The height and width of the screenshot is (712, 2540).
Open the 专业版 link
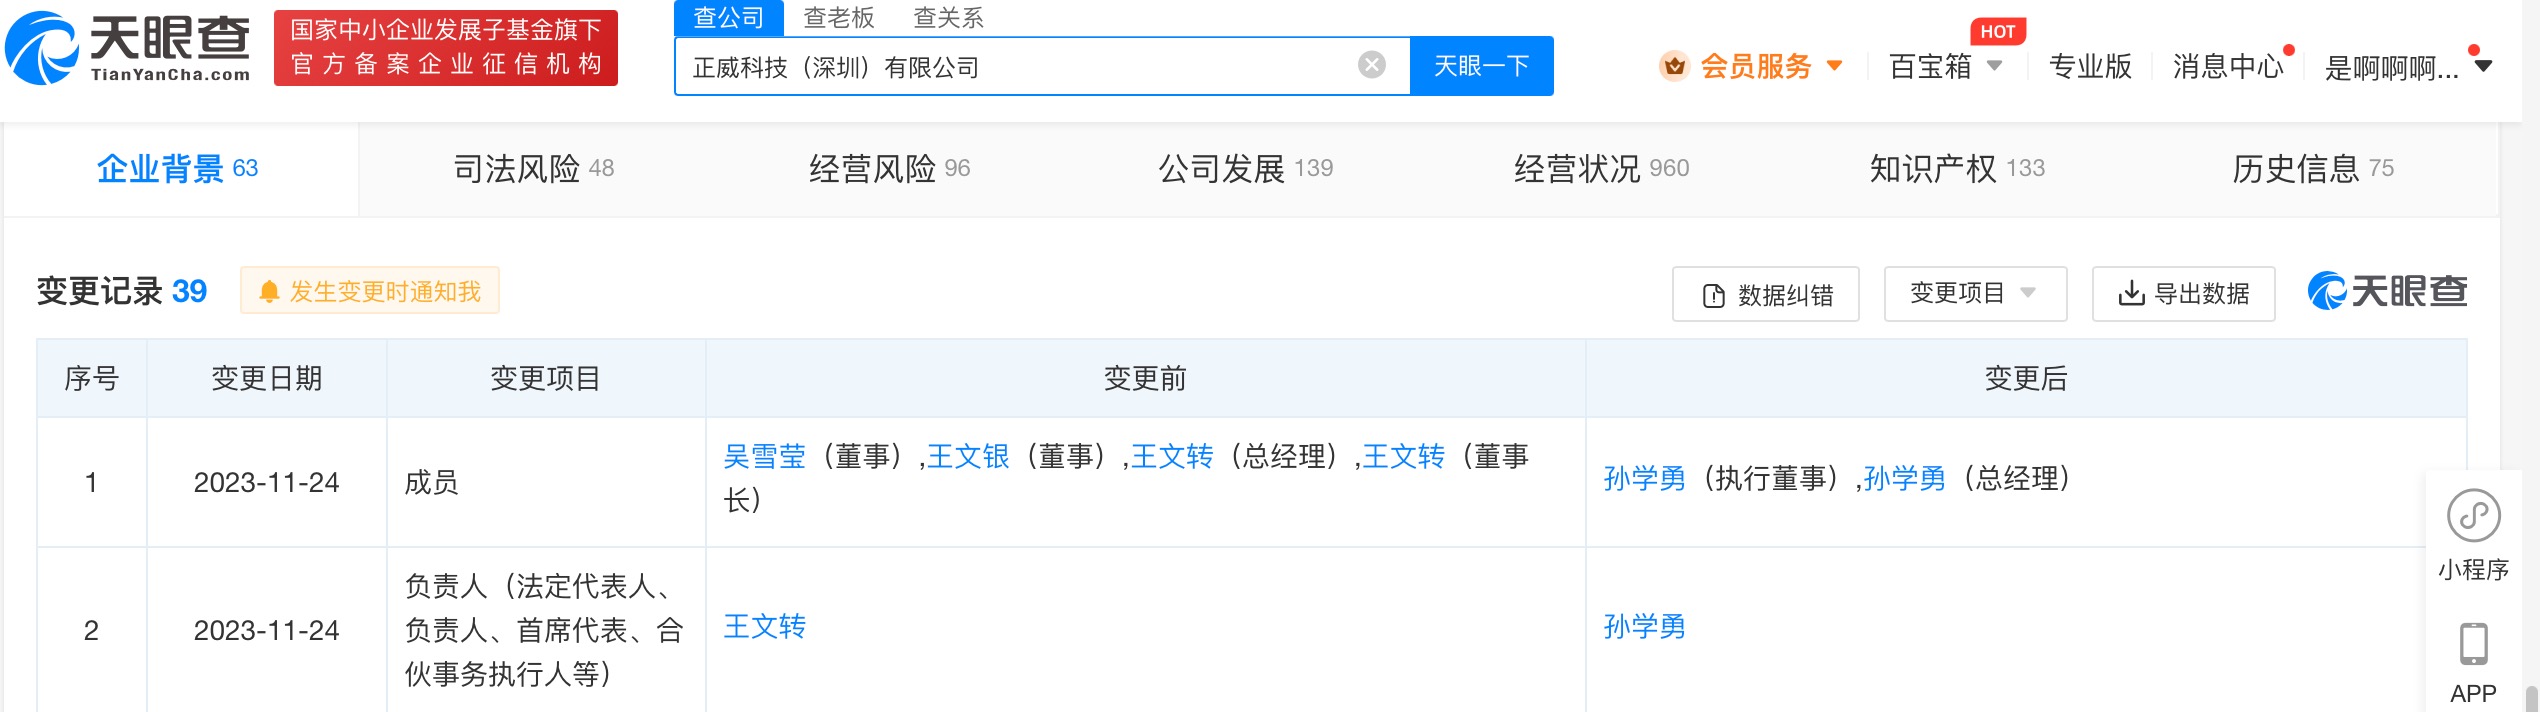tap(2090, 66)
